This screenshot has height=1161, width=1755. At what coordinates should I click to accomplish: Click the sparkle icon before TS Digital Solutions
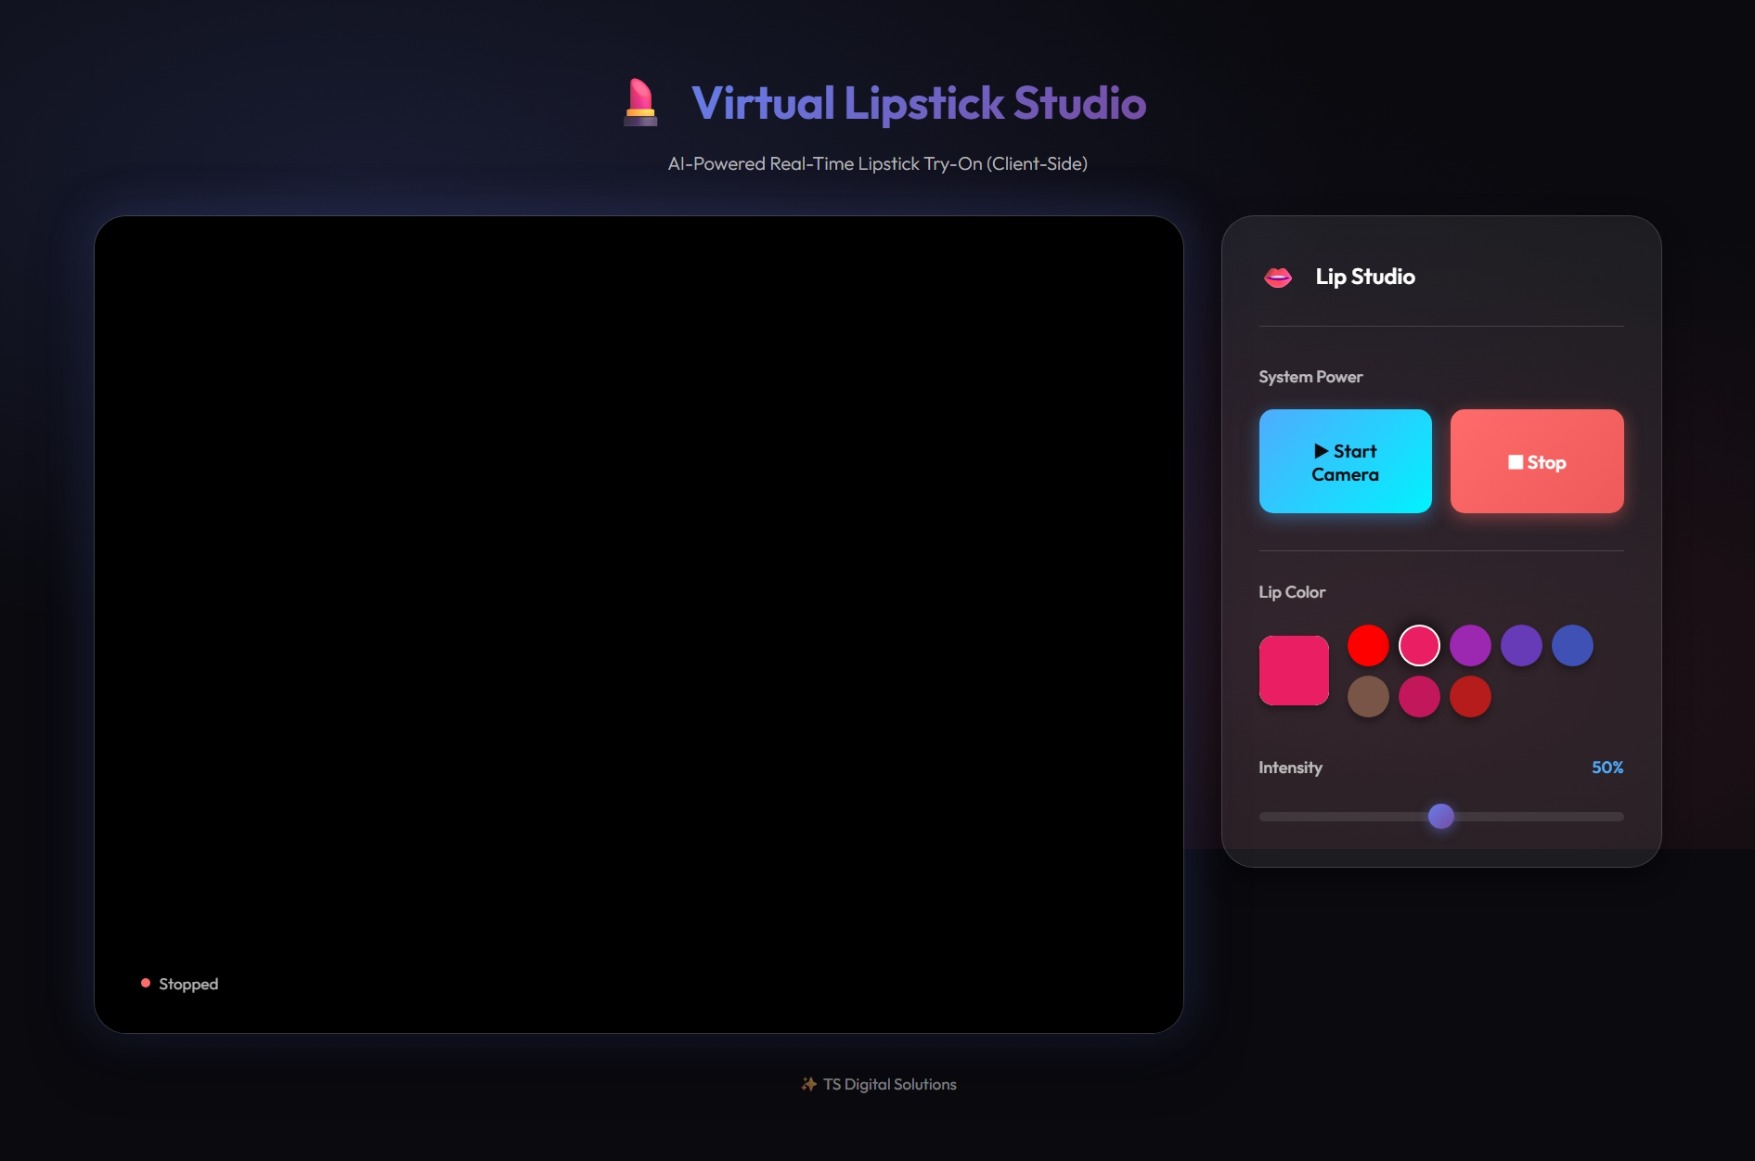[808, 1084]
